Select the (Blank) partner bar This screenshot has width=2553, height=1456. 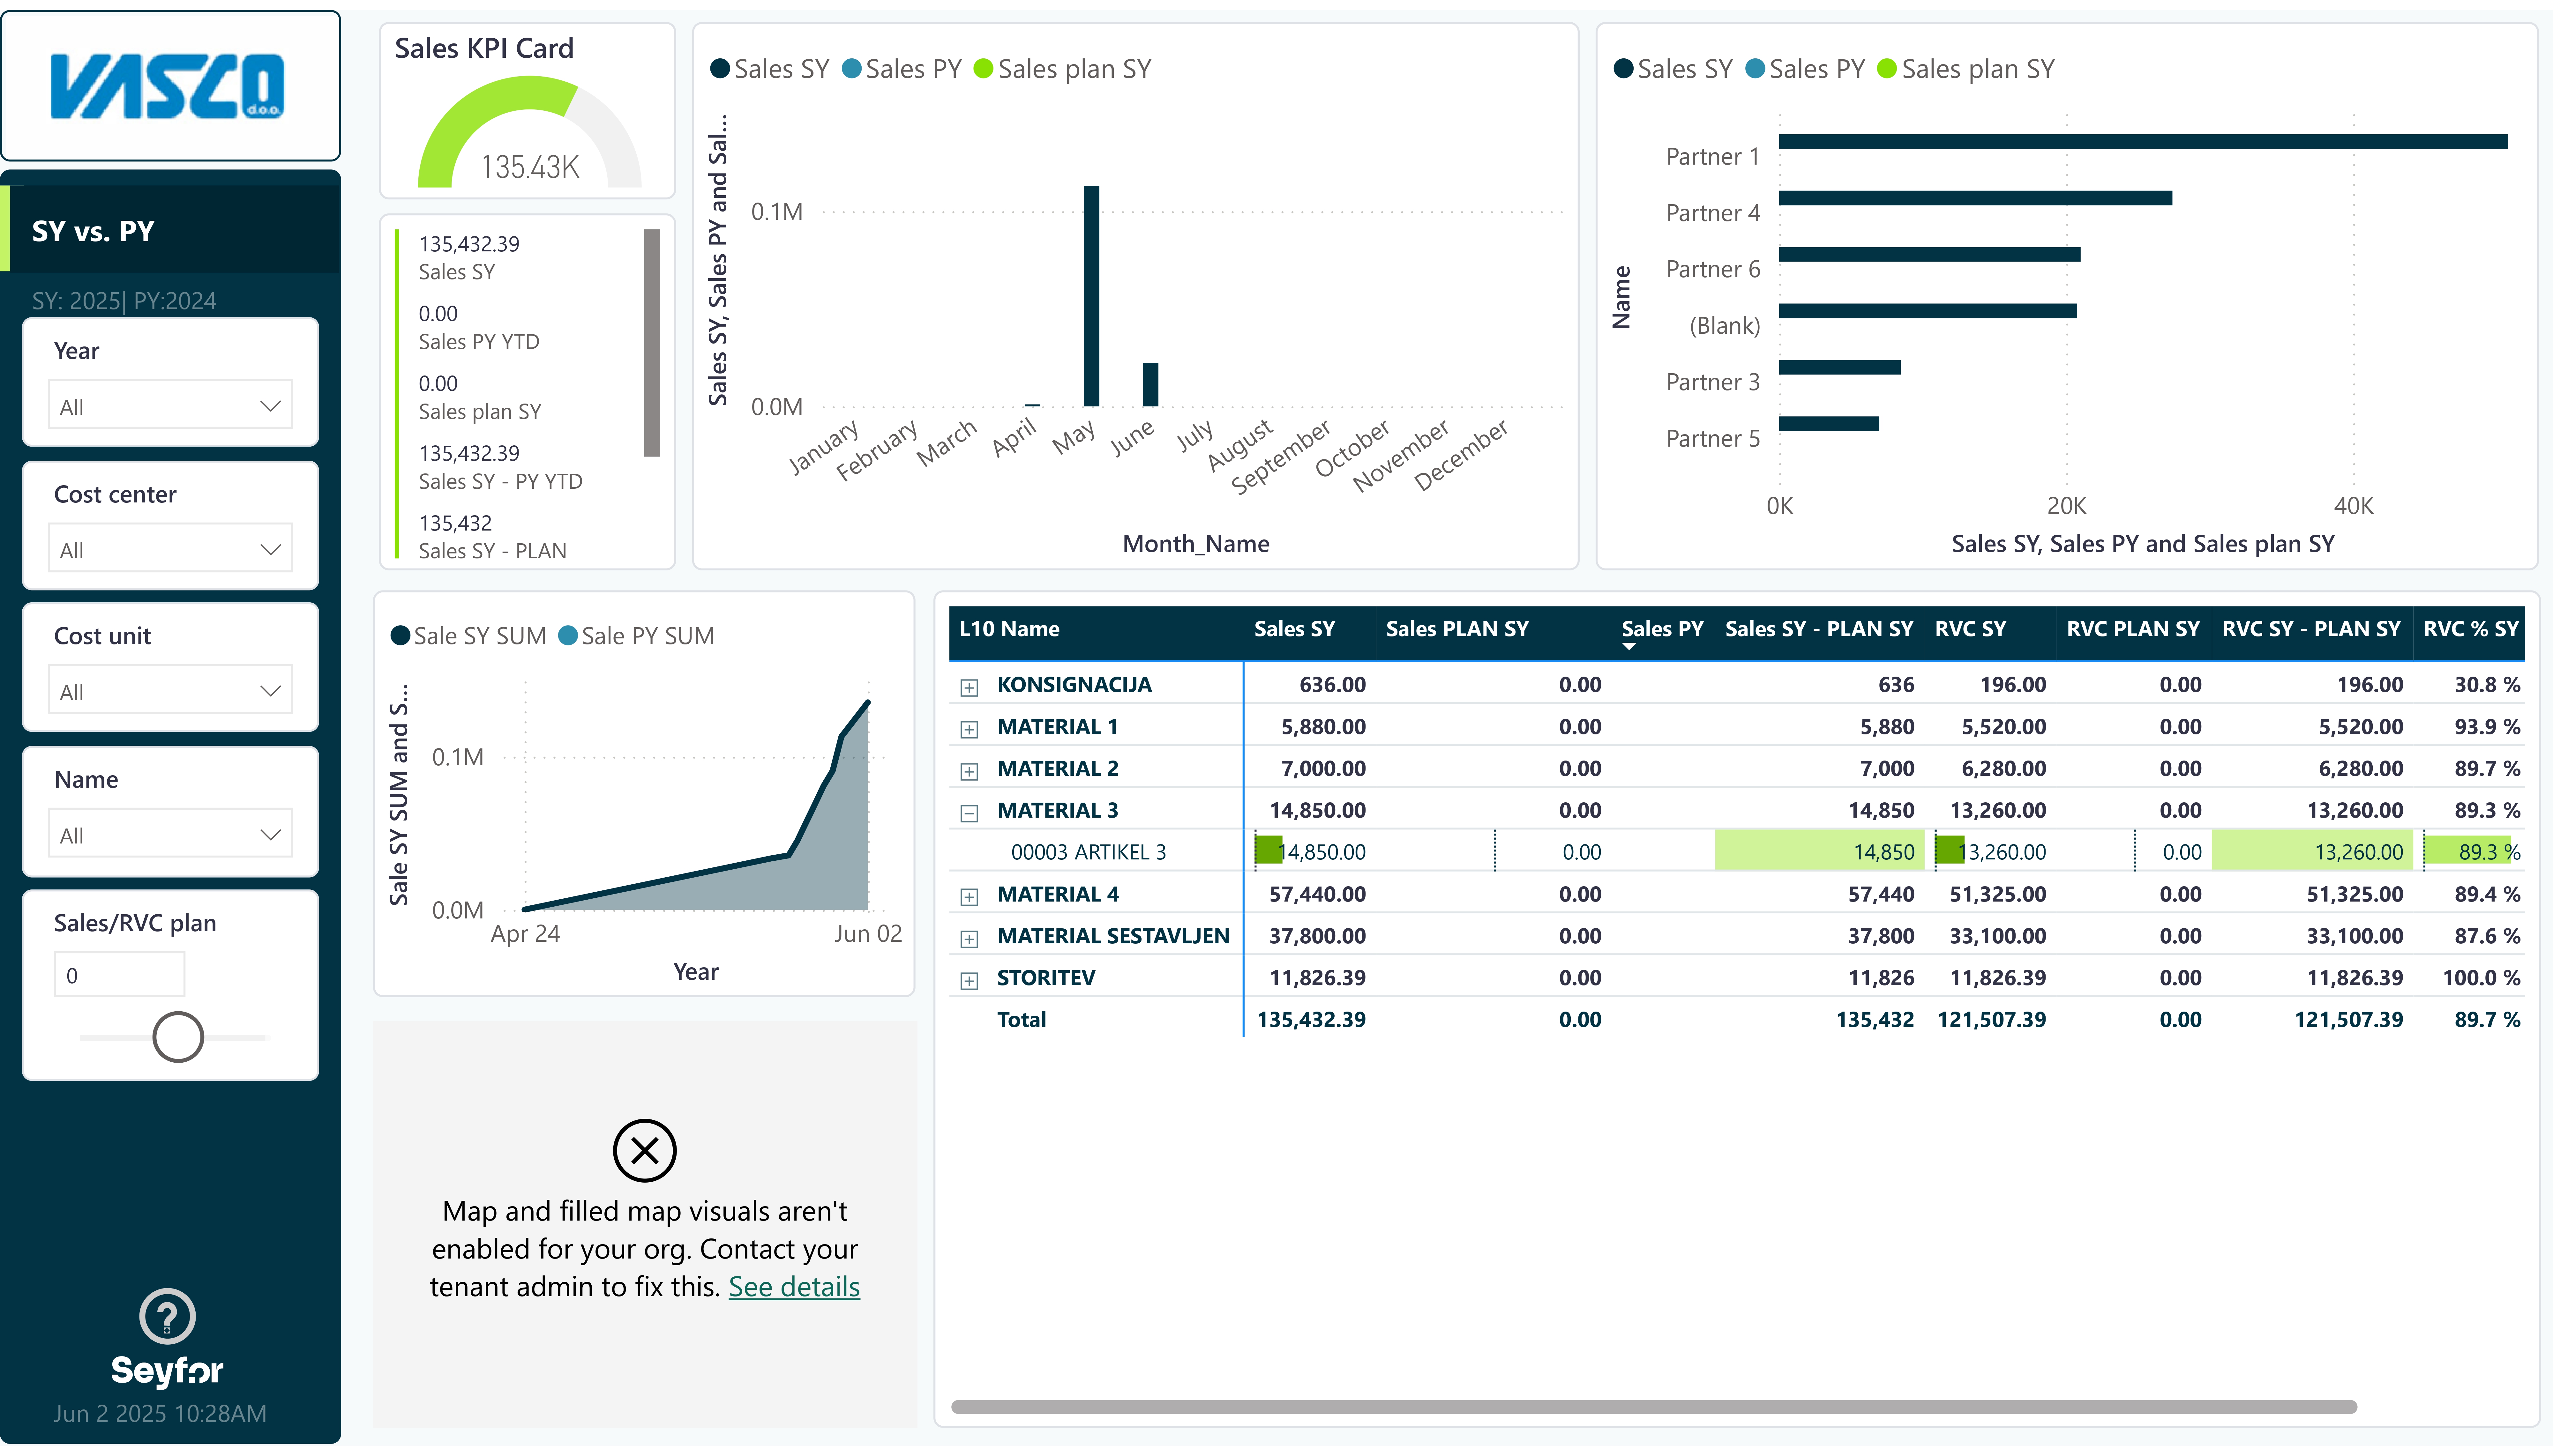coord(1928,311)
